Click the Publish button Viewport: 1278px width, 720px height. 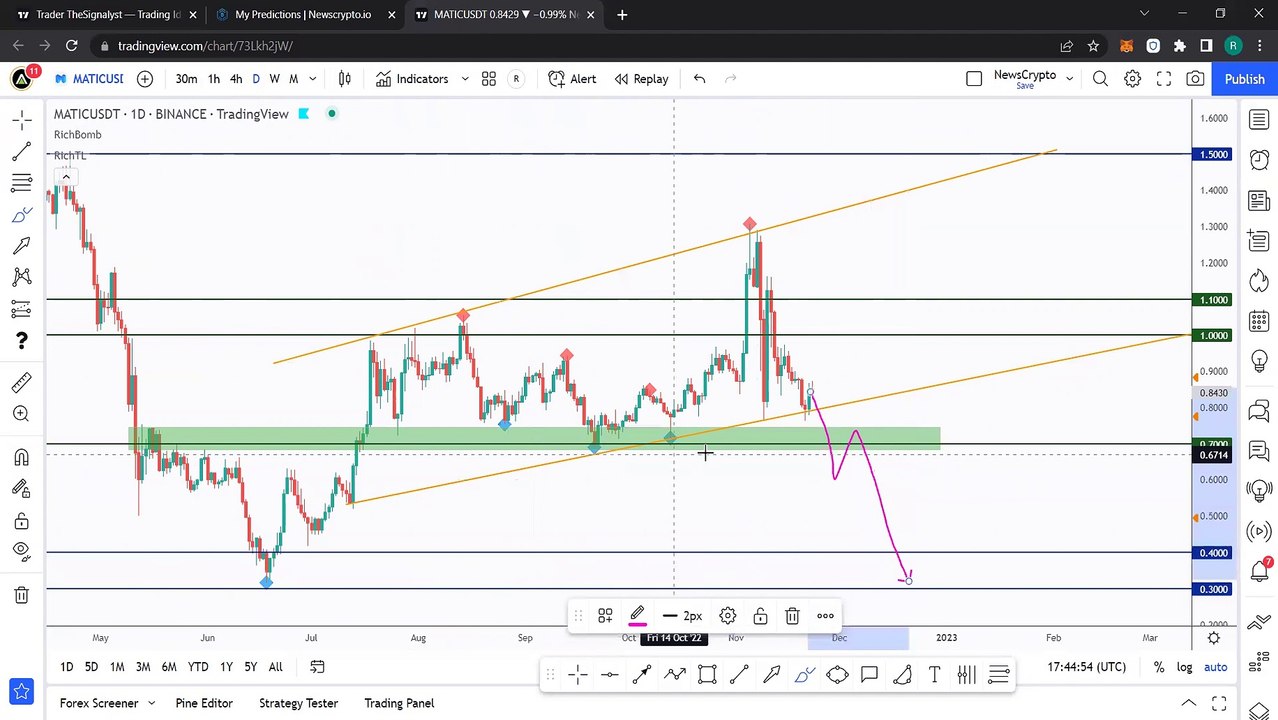coord(1244,79)
